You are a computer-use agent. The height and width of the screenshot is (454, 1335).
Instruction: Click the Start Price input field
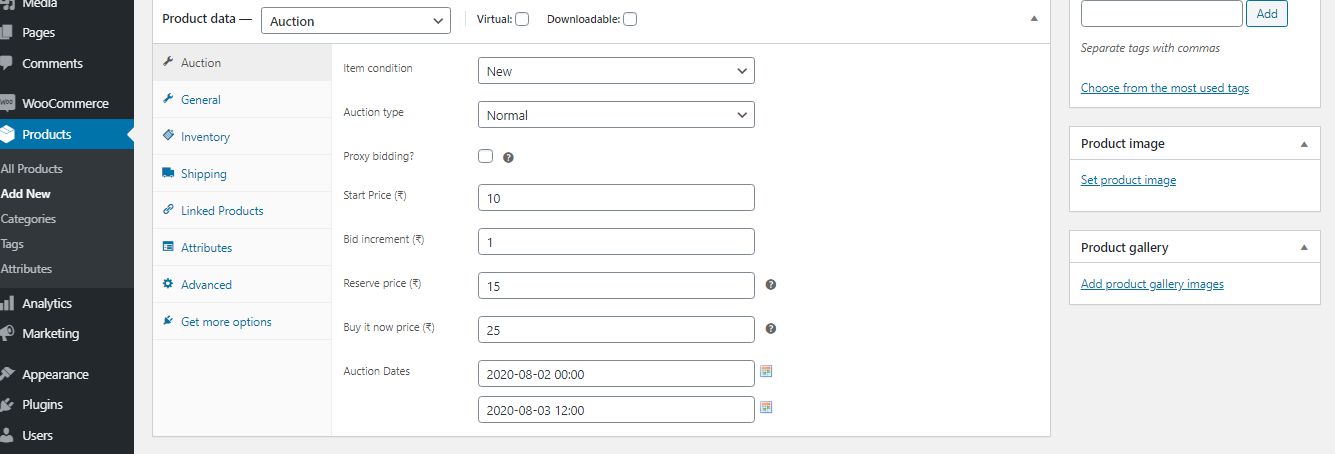616,198
